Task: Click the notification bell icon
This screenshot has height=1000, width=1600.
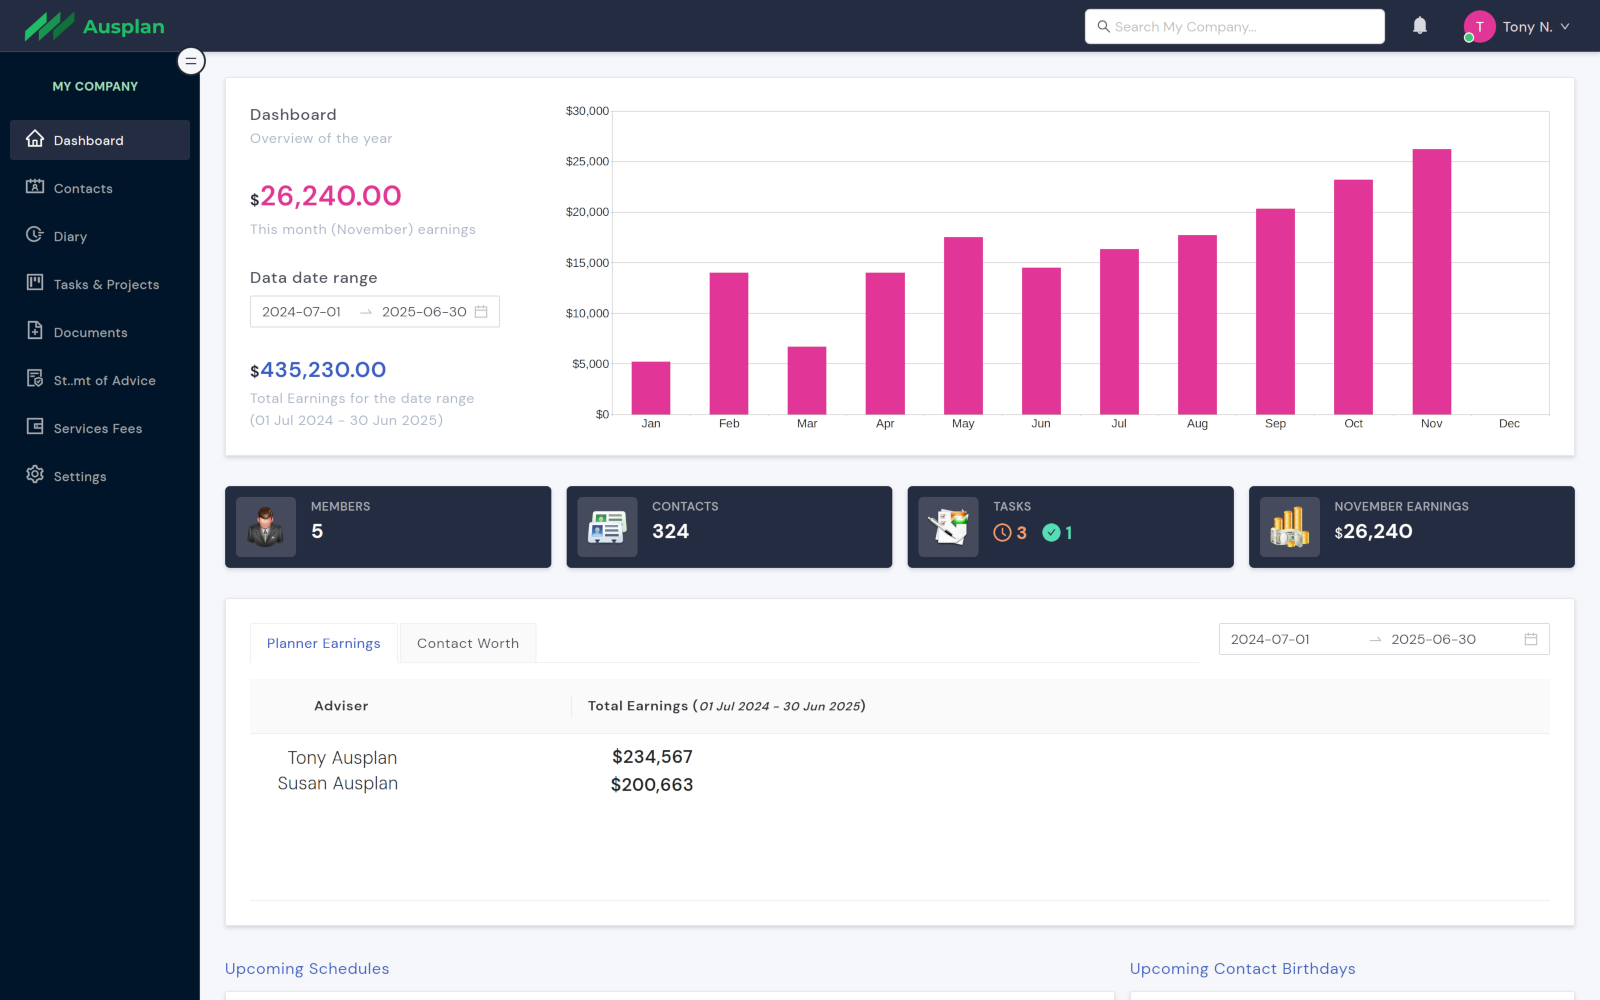Action: pos(1419,26)
